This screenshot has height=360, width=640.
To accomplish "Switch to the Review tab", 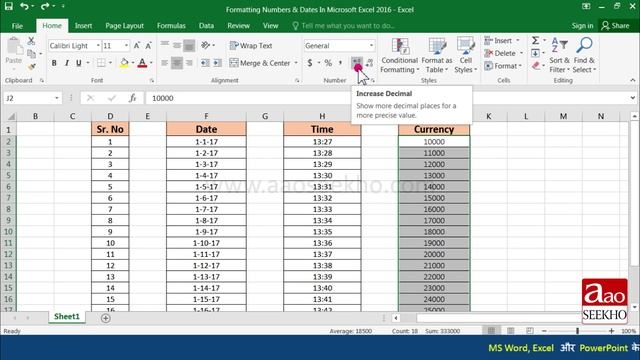I will click(238, 26).
